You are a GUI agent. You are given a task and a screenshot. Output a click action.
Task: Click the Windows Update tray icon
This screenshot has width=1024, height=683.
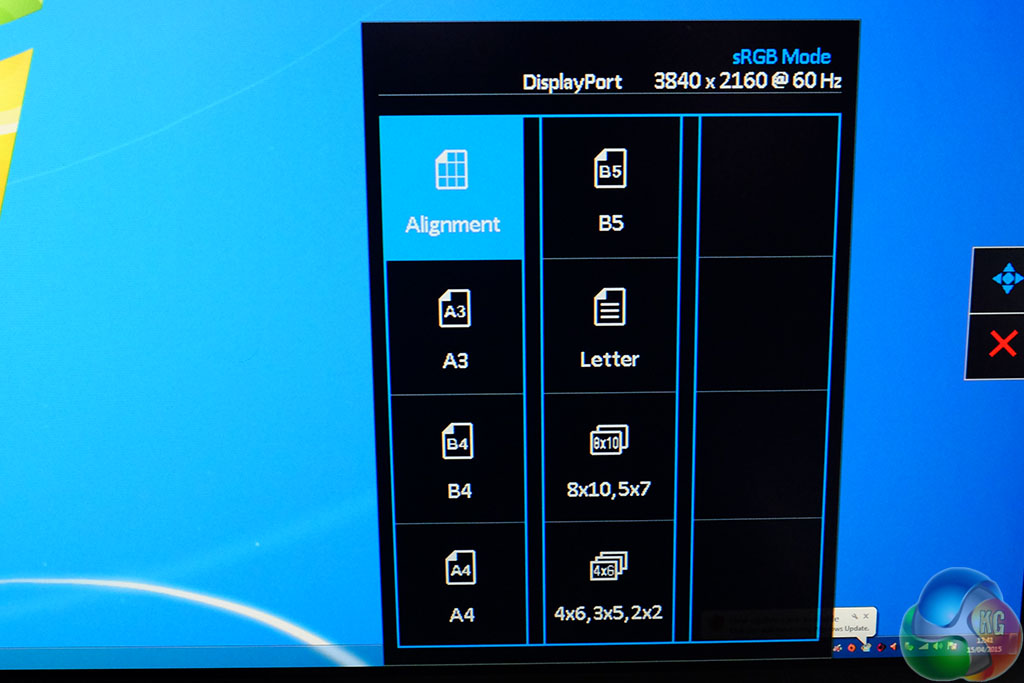point(866,647)
